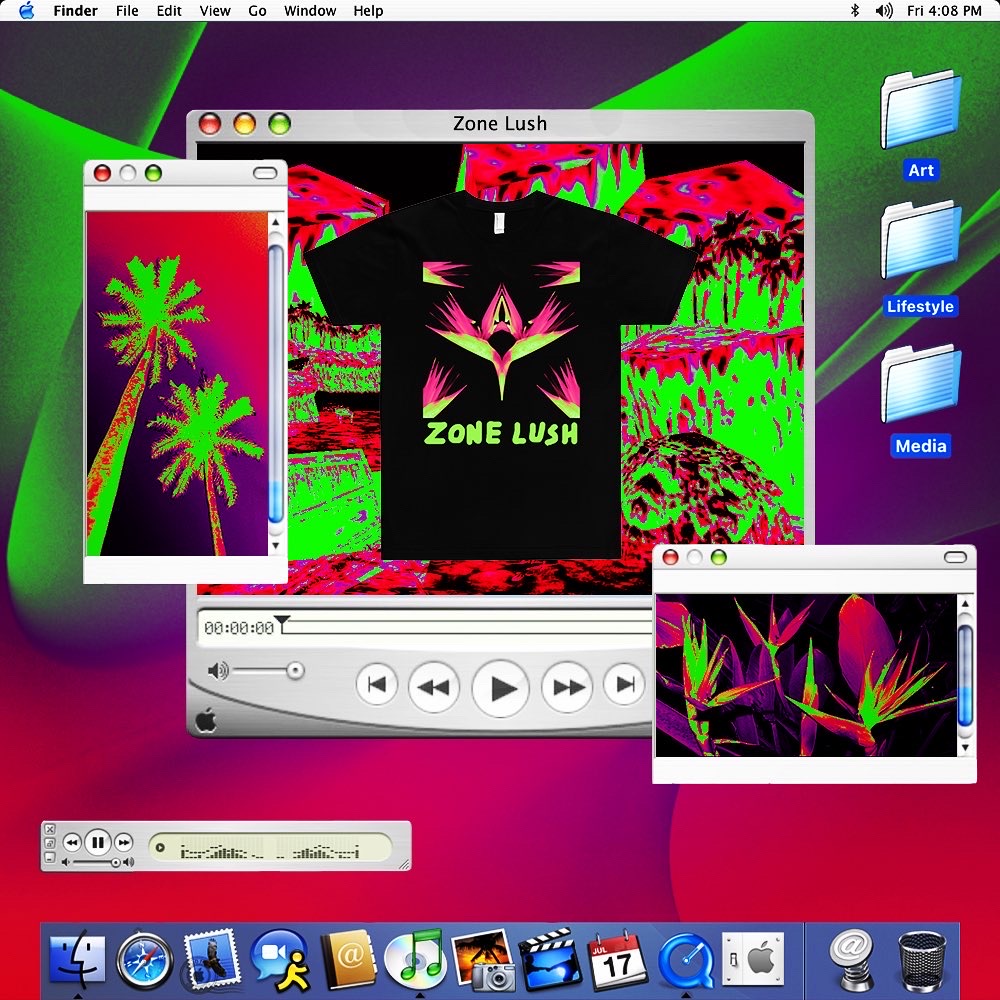Click the bird of paradise flower image
Image resolution: width=1000 pixels, height=1000 pixels.
pyautogui.click(x=806, y=675)
